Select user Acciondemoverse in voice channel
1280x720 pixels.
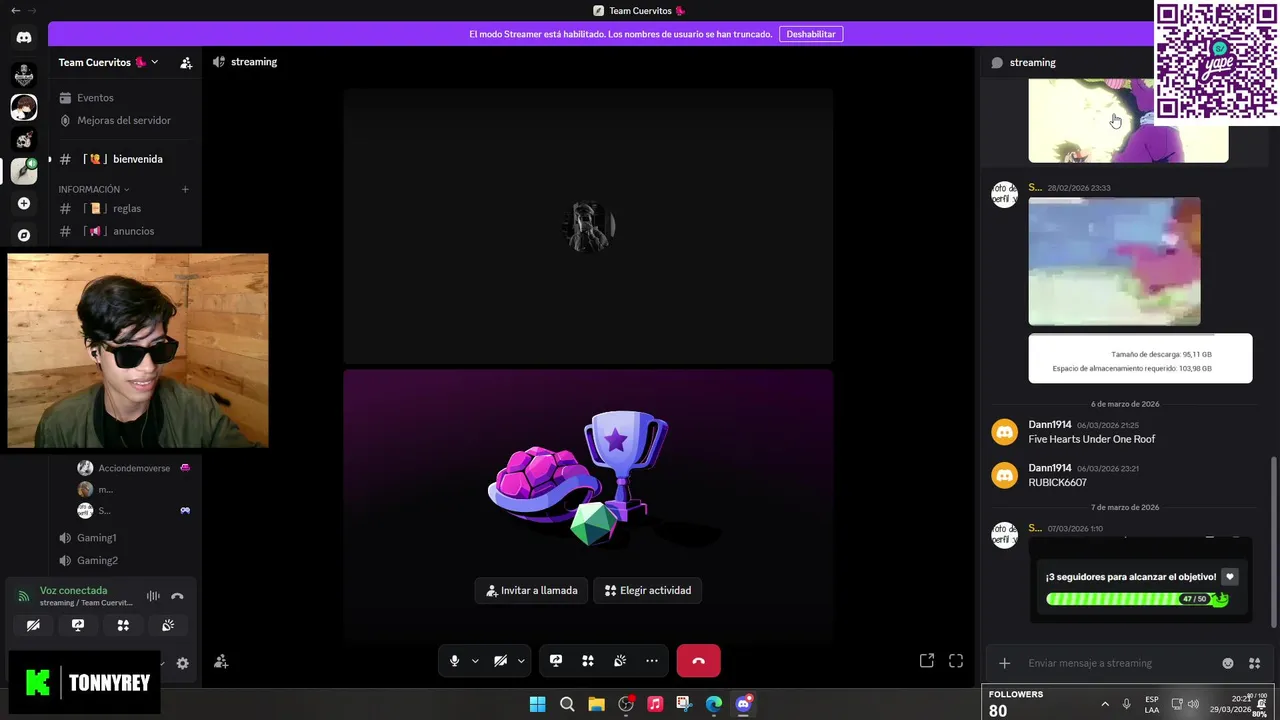tap(133, 468)
